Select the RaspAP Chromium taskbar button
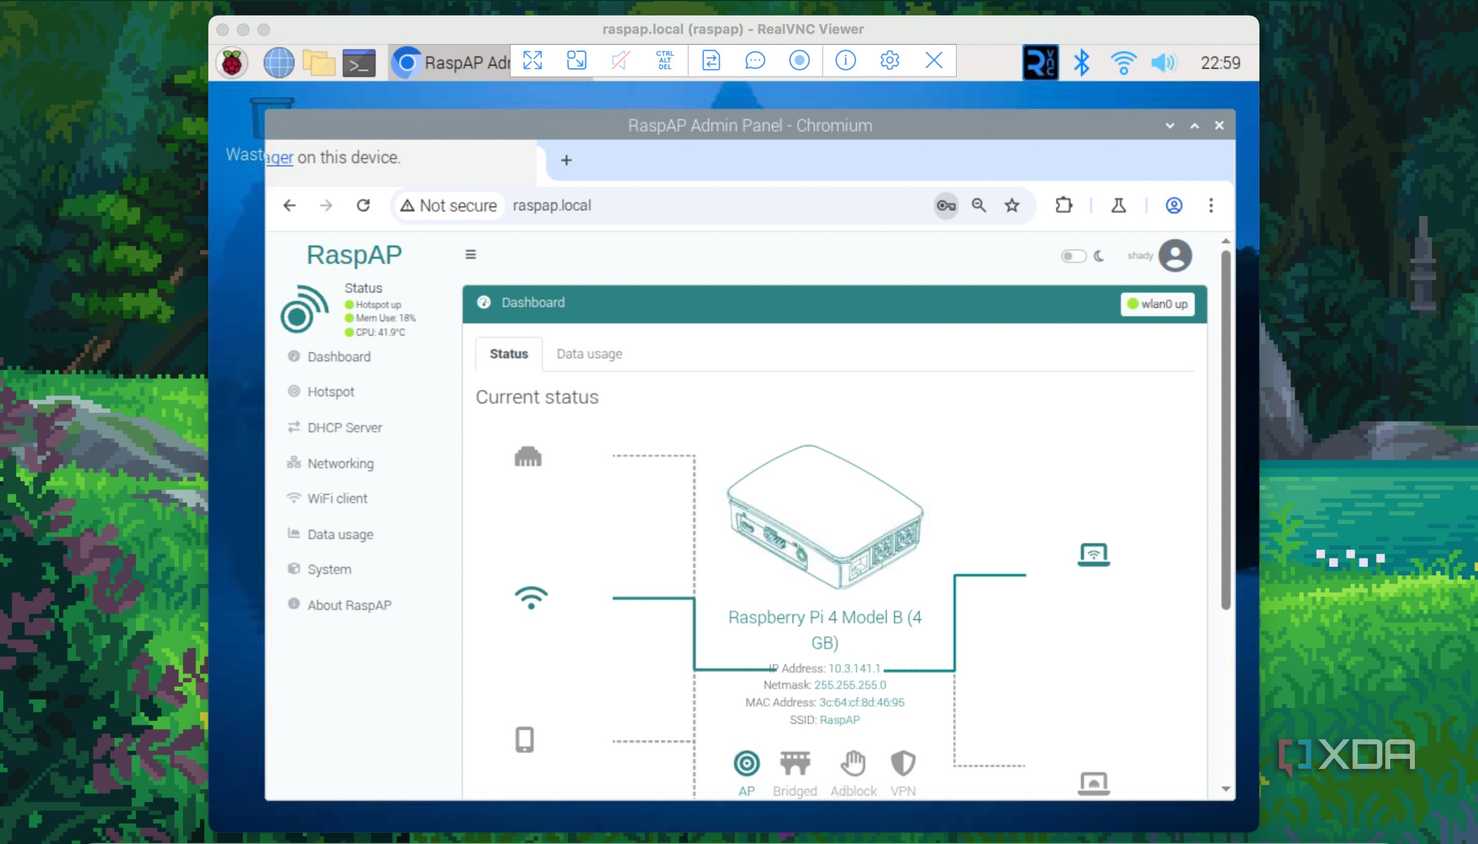Viewport: 1478px width, 844px height. point(450,63)
